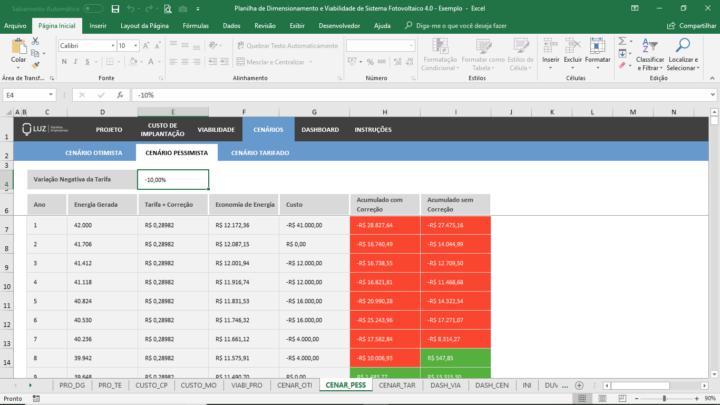Click the Compartilhar share button

691,25
